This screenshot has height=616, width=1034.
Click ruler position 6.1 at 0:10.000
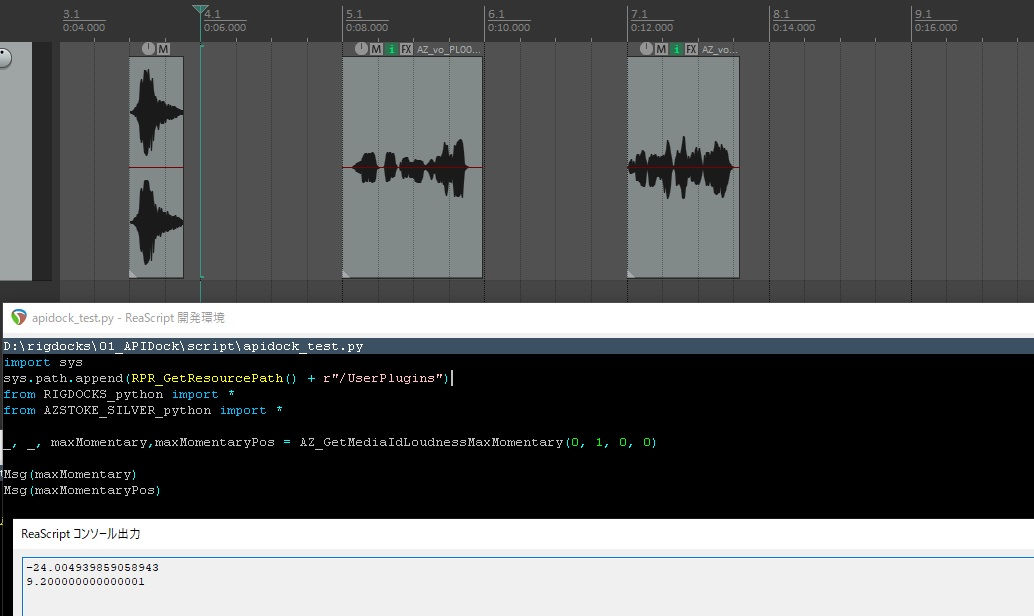click(x=508, y=20)
